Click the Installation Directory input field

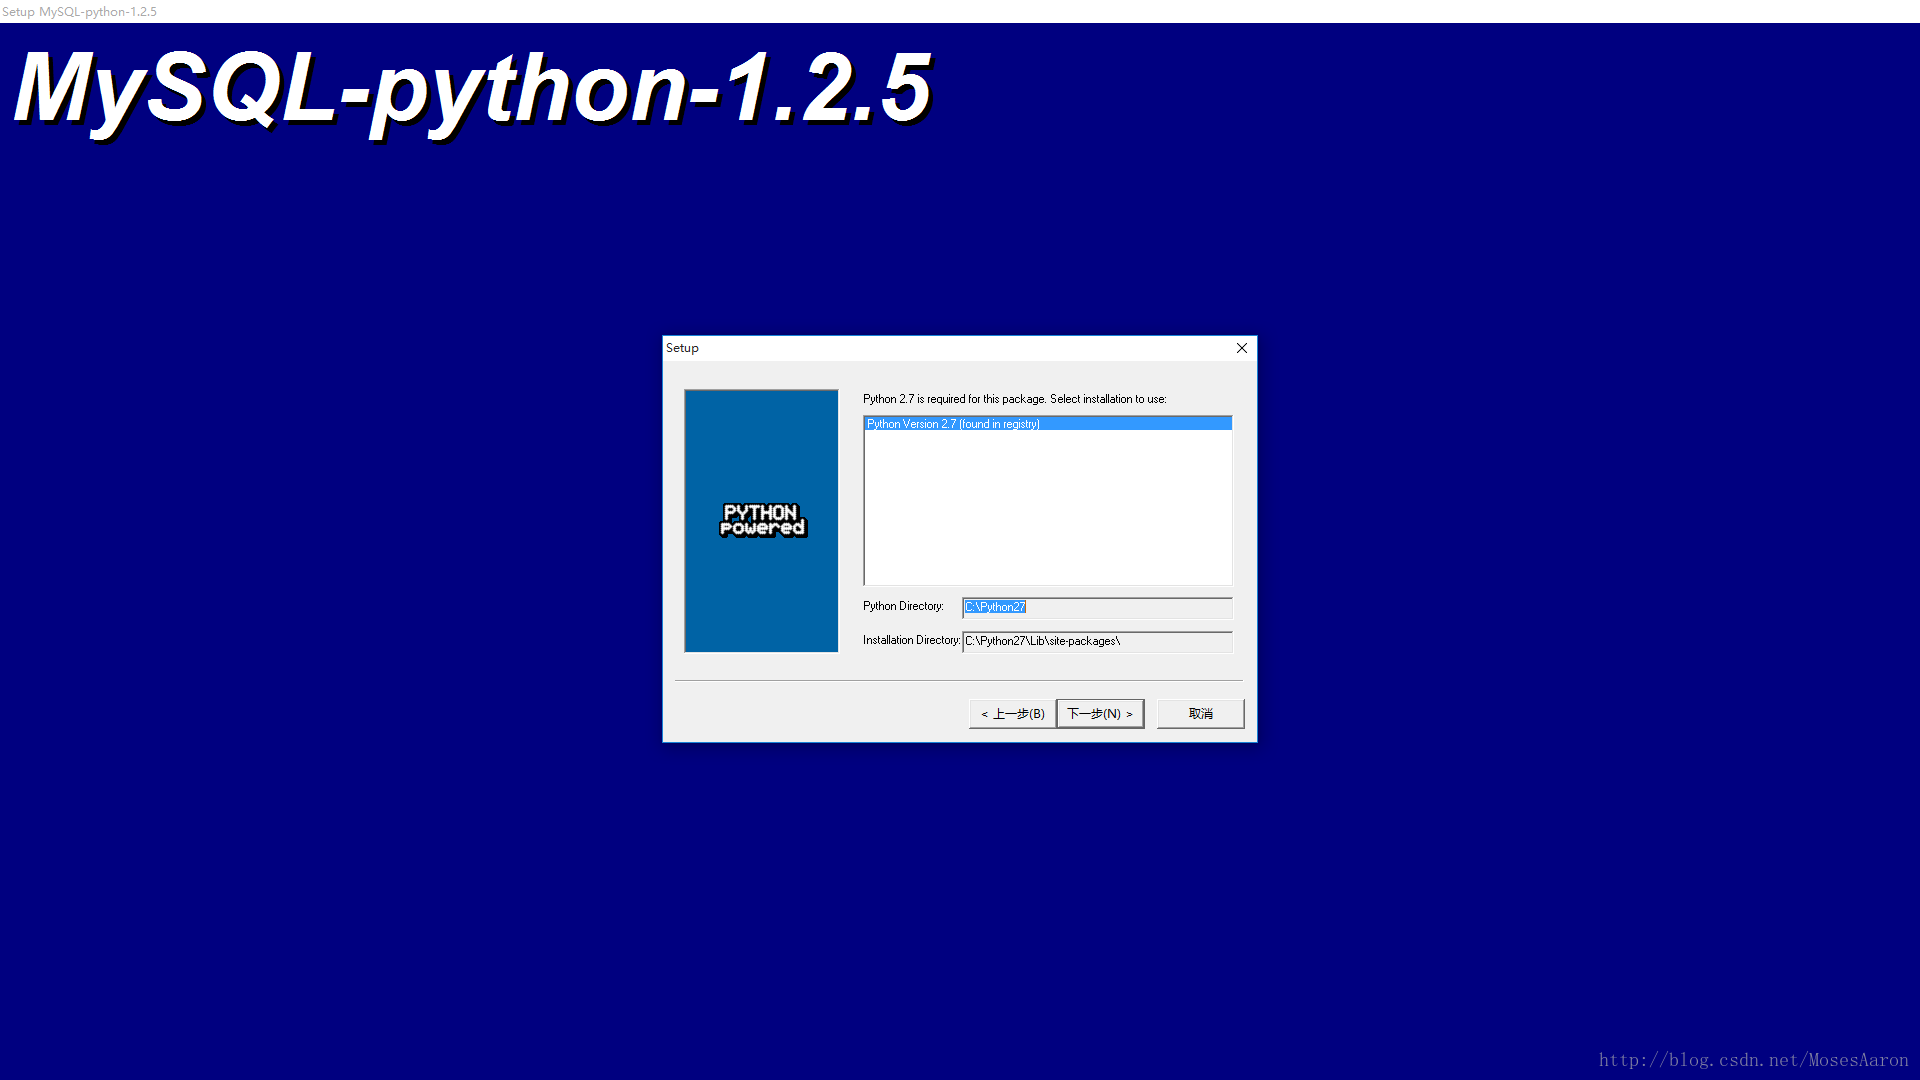(1097, 641)
